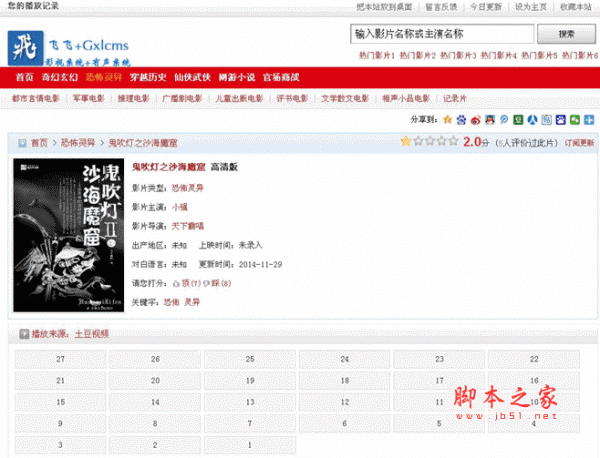Viewport: 600px width, 458px height.
Task: Upvote with the 顶(7) thumbs-up
Action: pos(187,283)
